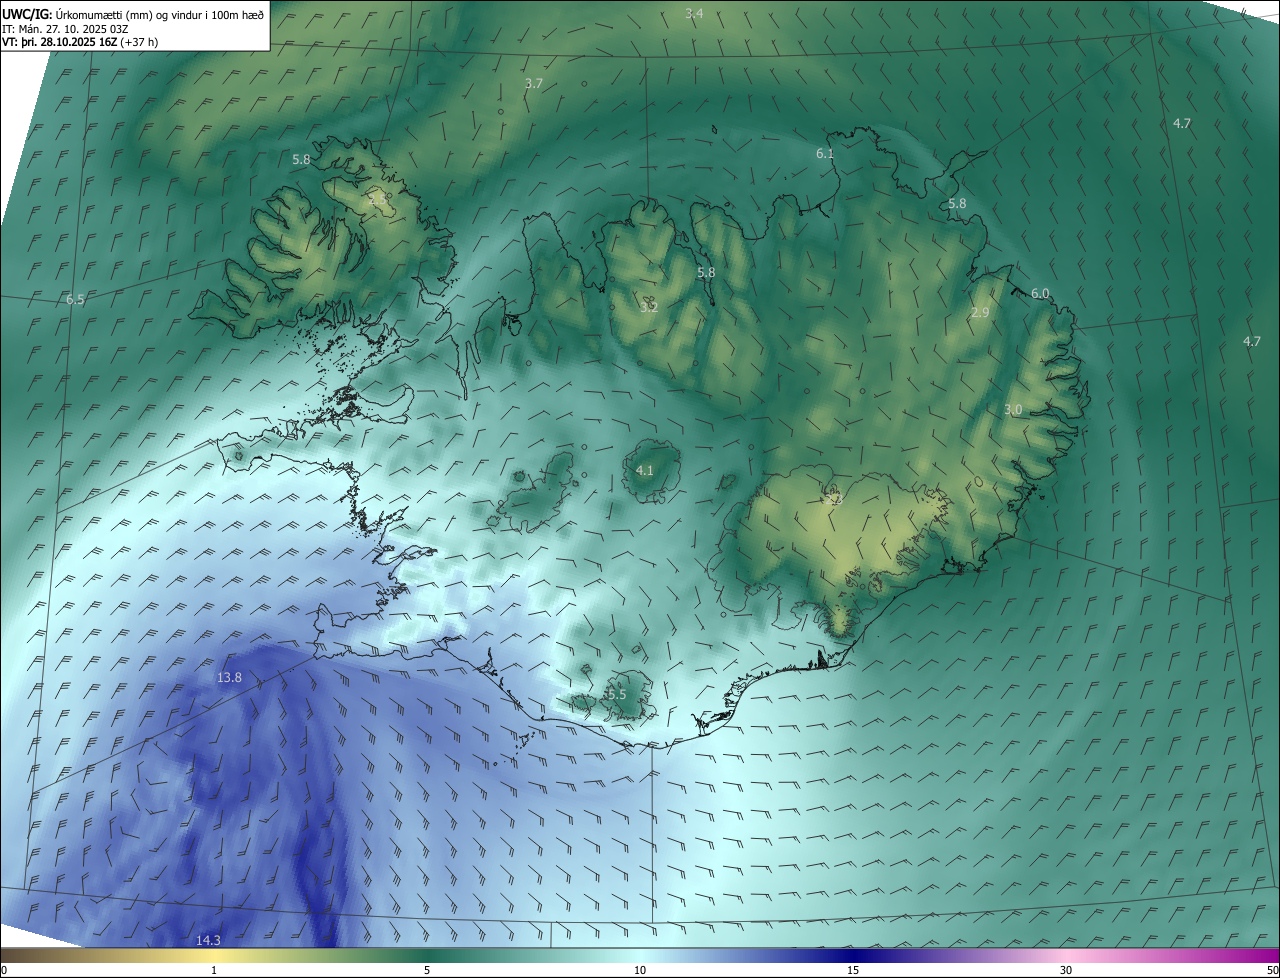Select the colorbar tick labeled 30

(x=1066, y=971)
